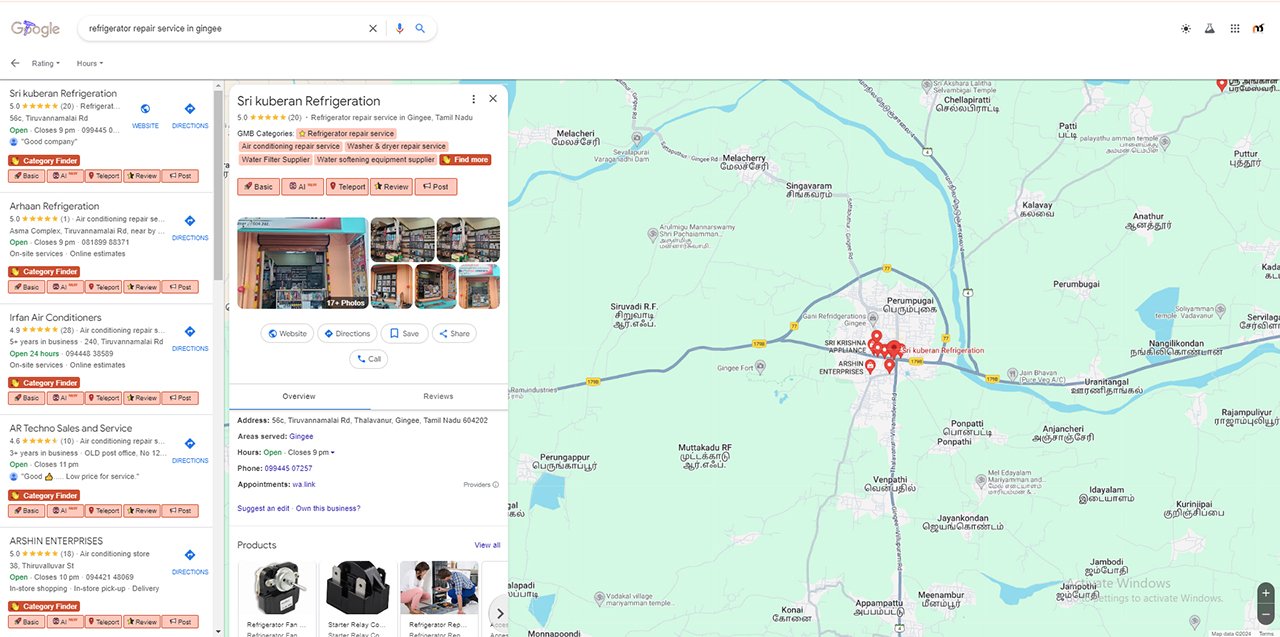The width and height of the screenshot is (1280, 637).
Task: Open Search Labs flask icon
Action: pos(1209,29)
